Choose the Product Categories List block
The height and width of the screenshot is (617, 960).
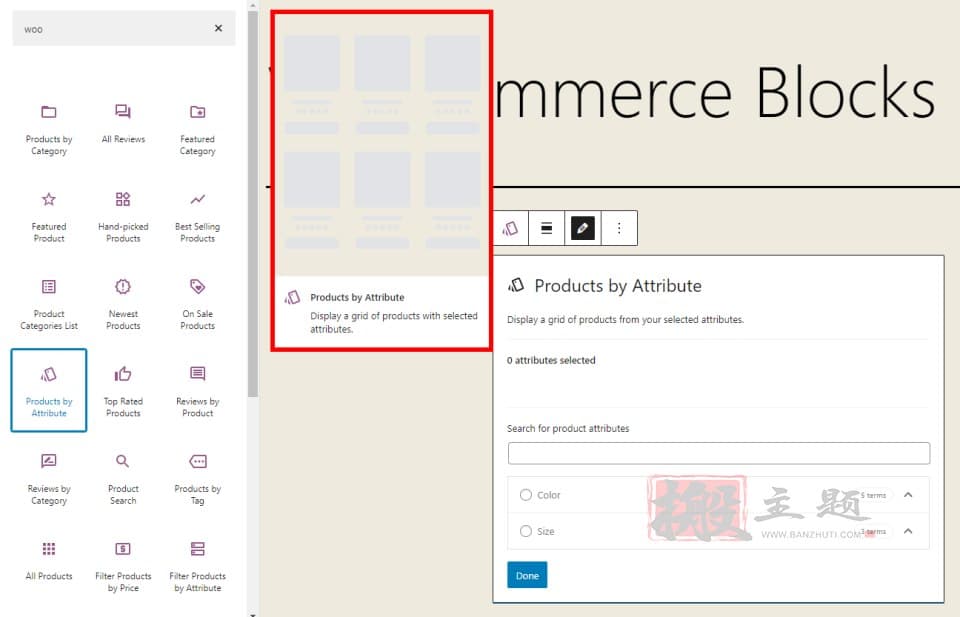[49, 304]
